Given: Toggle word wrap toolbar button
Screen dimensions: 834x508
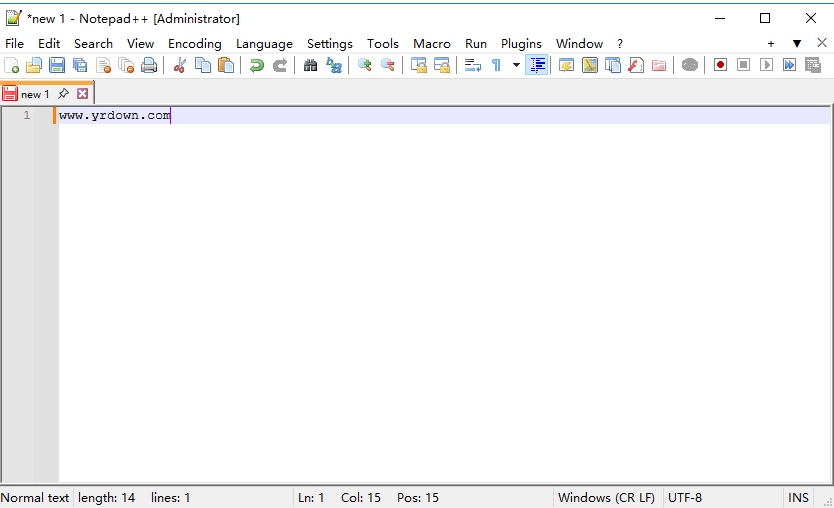Looking at the screenshot, I should (473, 65).
